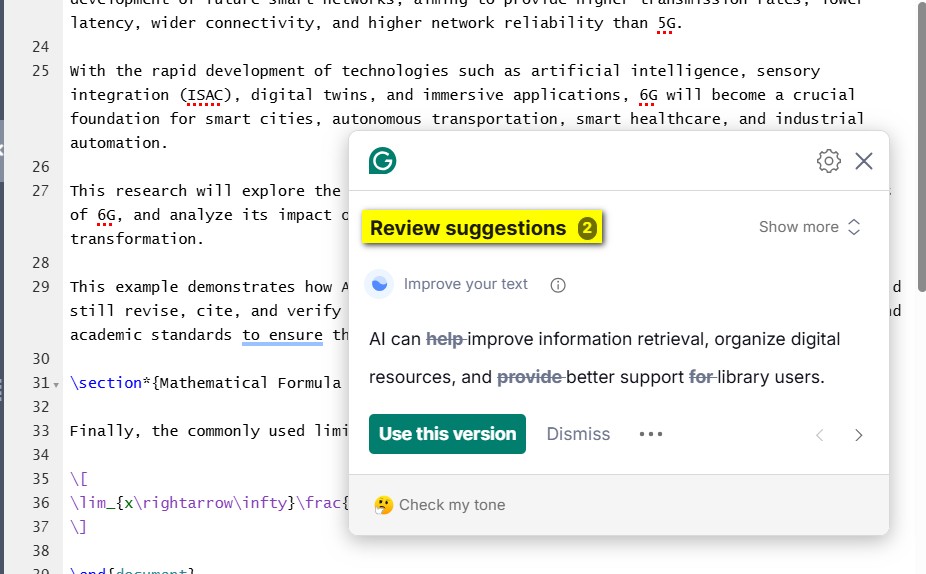Click the struck-through word 'provide'

[x=530, y=377]
